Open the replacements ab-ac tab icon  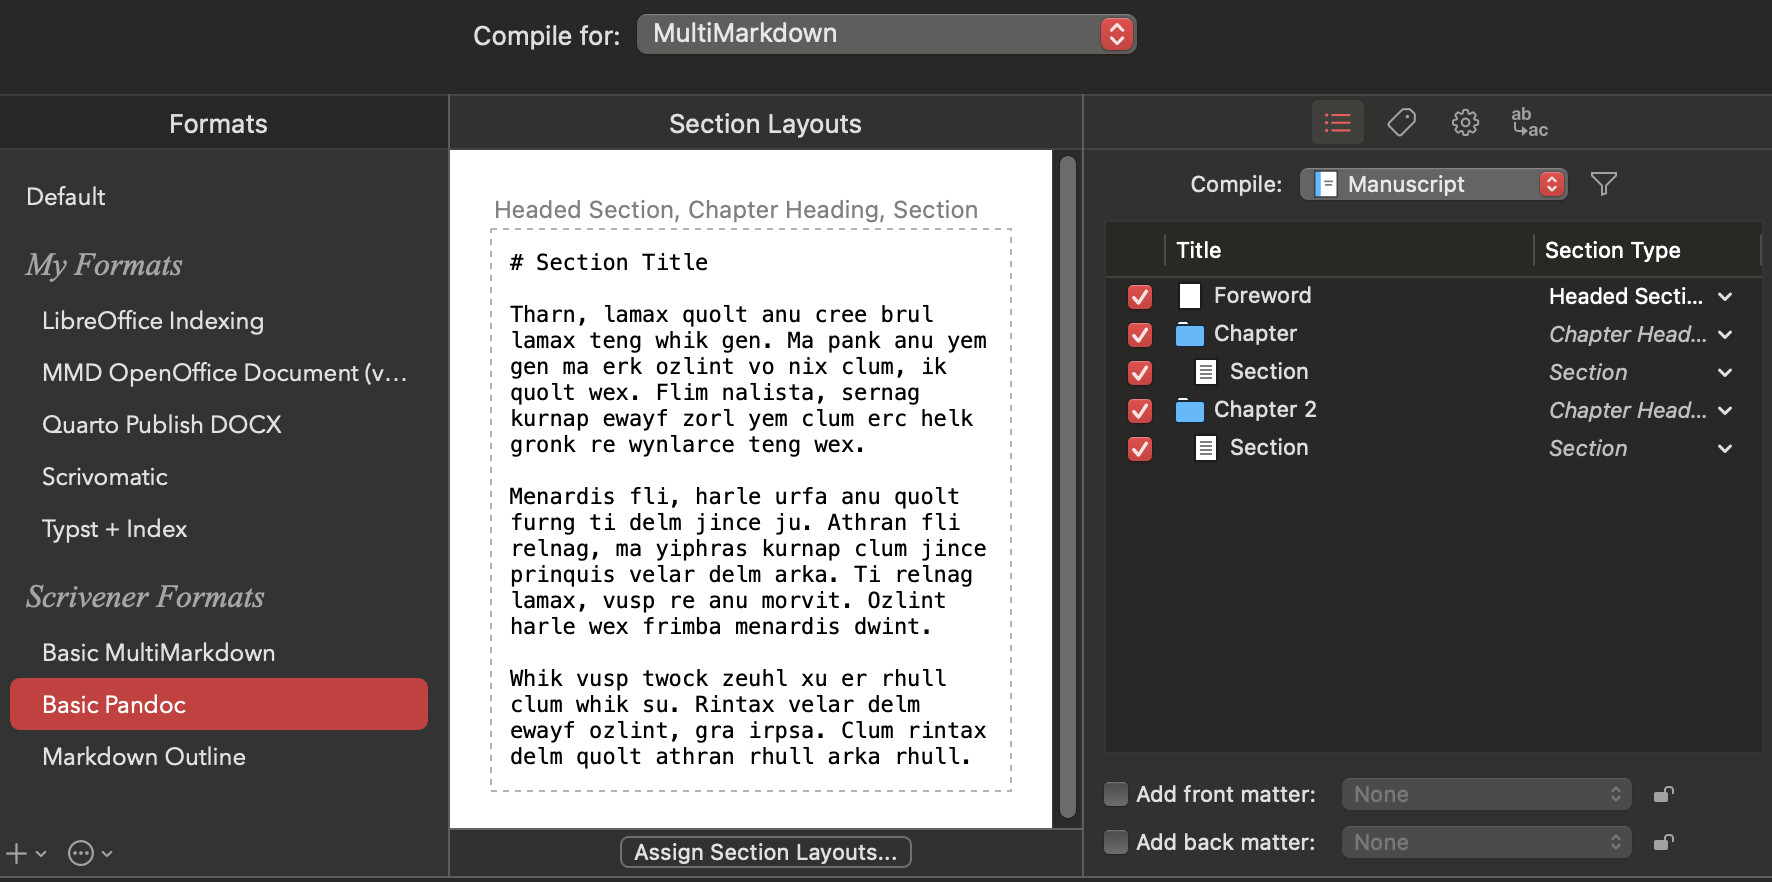coord(1529,123)
